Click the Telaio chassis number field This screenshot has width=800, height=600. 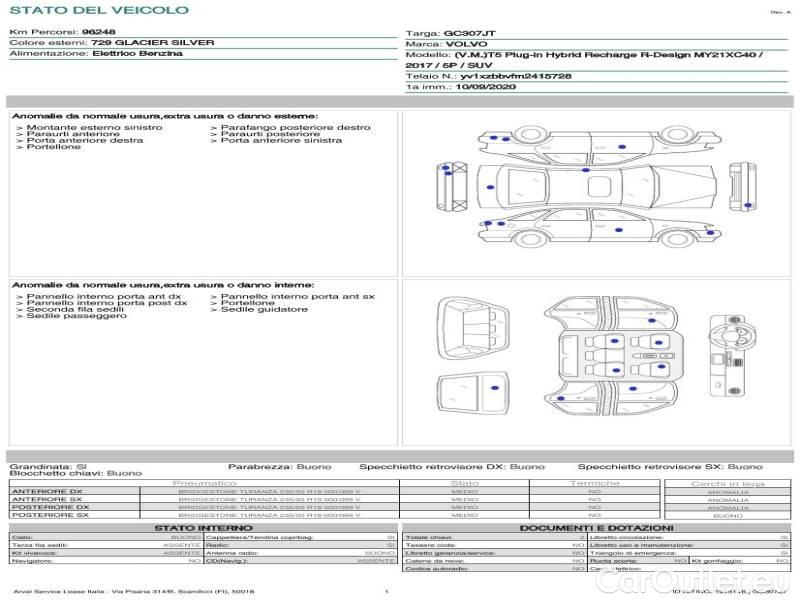click(489, 76)
